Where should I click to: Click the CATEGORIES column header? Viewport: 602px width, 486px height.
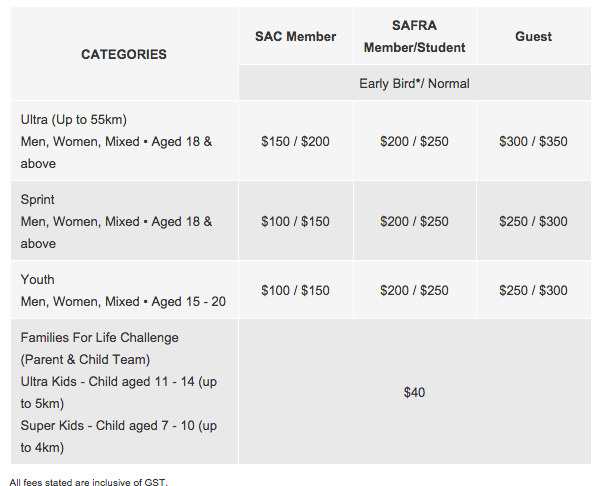[x=124, y=54]
